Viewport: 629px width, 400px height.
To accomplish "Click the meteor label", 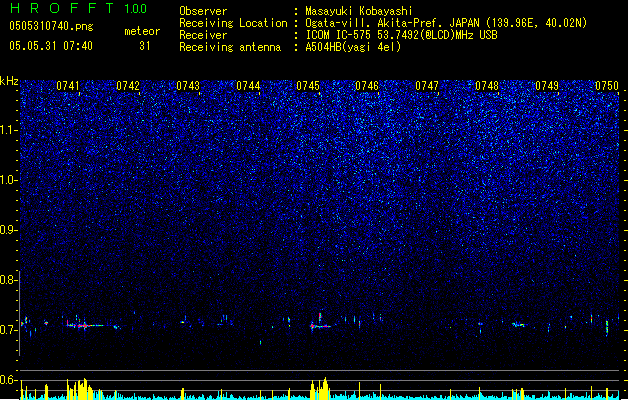I will click(142, 31).
